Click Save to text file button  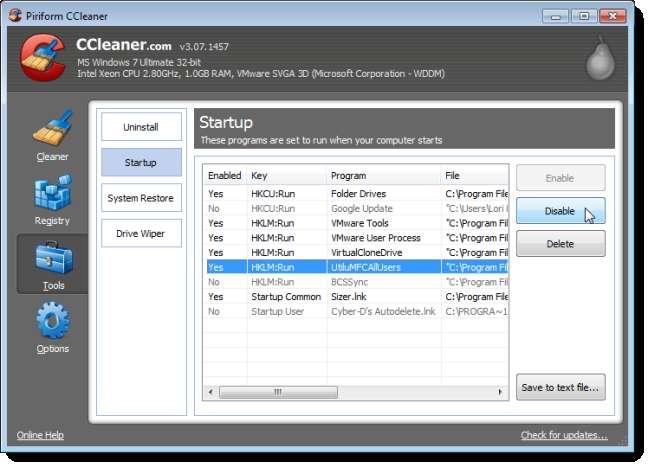coord(560,388)
